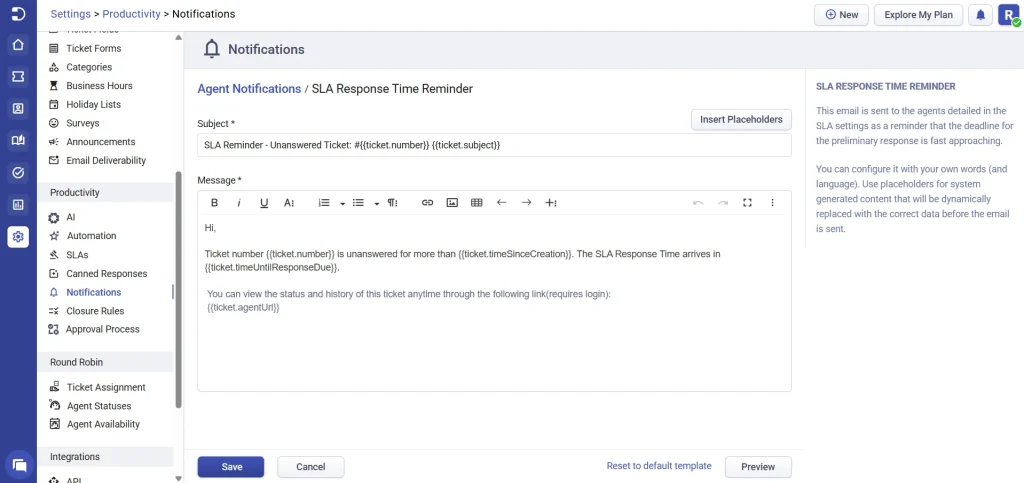Click the redo icon in editor
The width and height of the screenshot is (1024, 483).
(x=723, y=203)
